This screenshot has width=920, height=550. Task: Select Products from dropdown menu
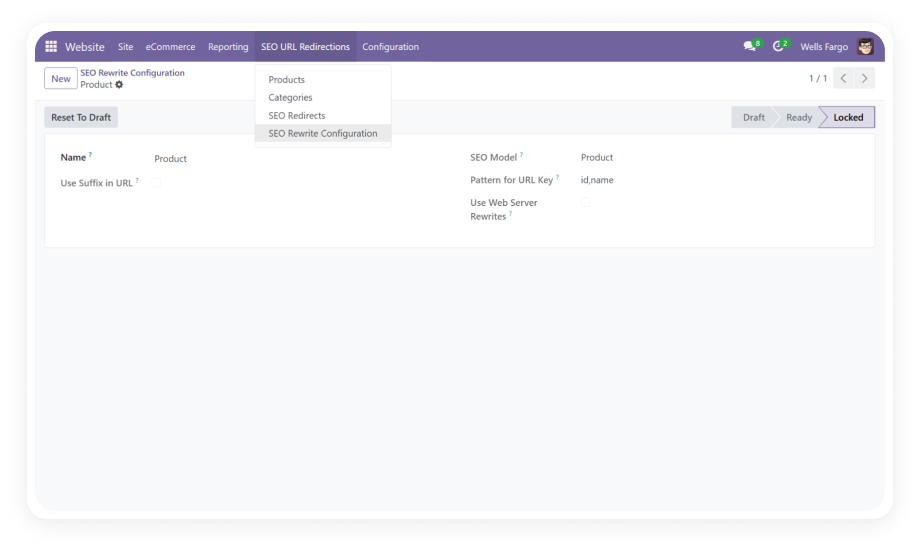click(x=323, y=79)
